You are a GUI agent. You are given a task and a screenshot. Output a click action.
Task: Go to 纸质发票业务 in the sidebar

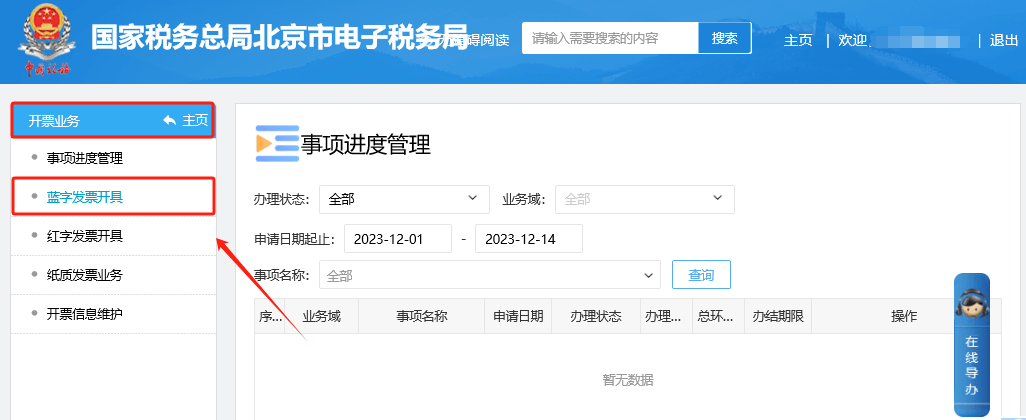pos(85,275)
